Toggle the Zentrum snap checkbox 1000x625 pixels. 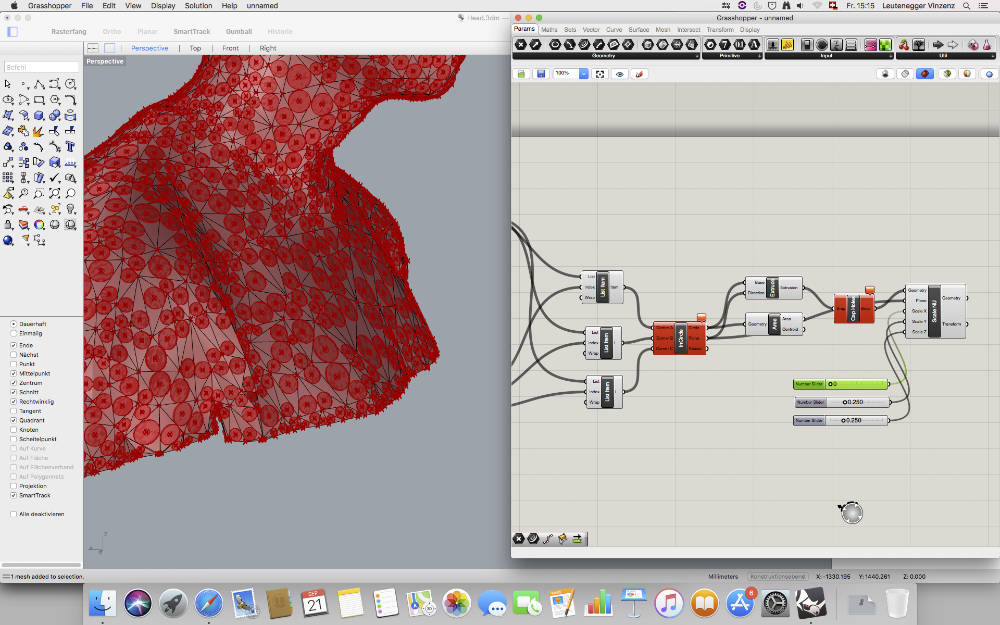coord(13,383)
